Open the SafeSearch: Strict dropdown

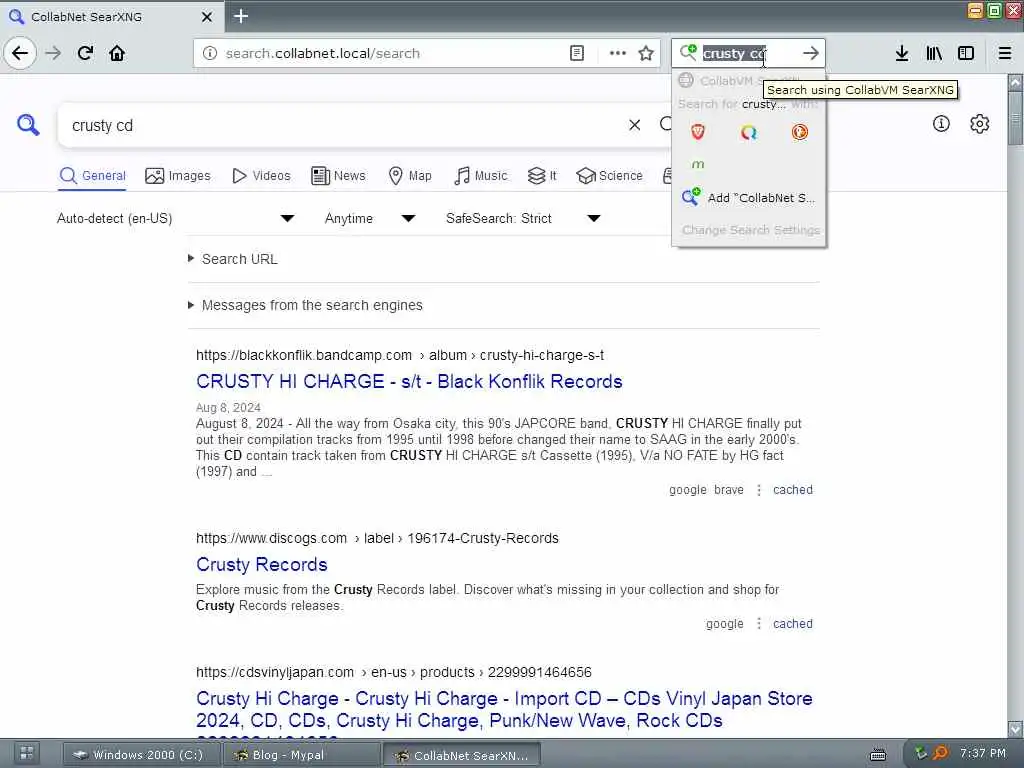[523, 218]
